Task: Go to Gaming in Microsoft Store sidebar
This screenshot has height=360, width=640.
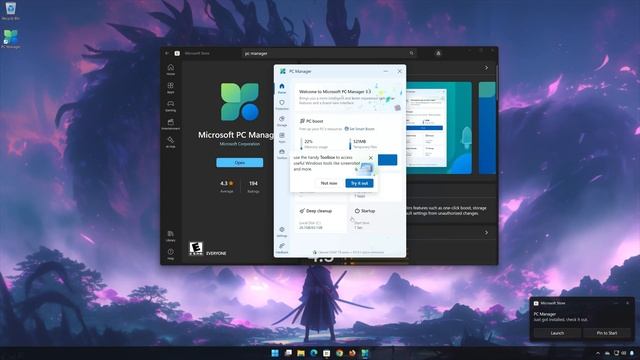Action: [171, 106]
